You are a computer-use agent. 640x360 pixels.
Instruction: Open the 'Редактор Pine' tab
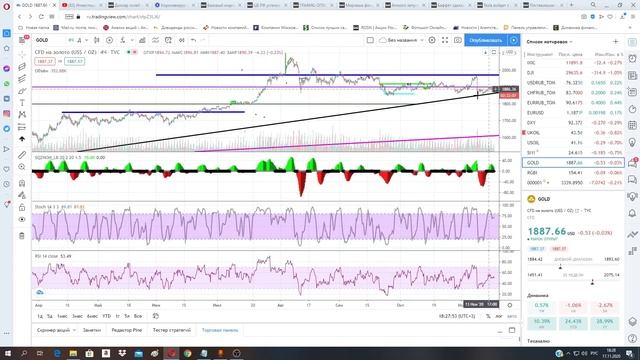click(x=127, y=330)
